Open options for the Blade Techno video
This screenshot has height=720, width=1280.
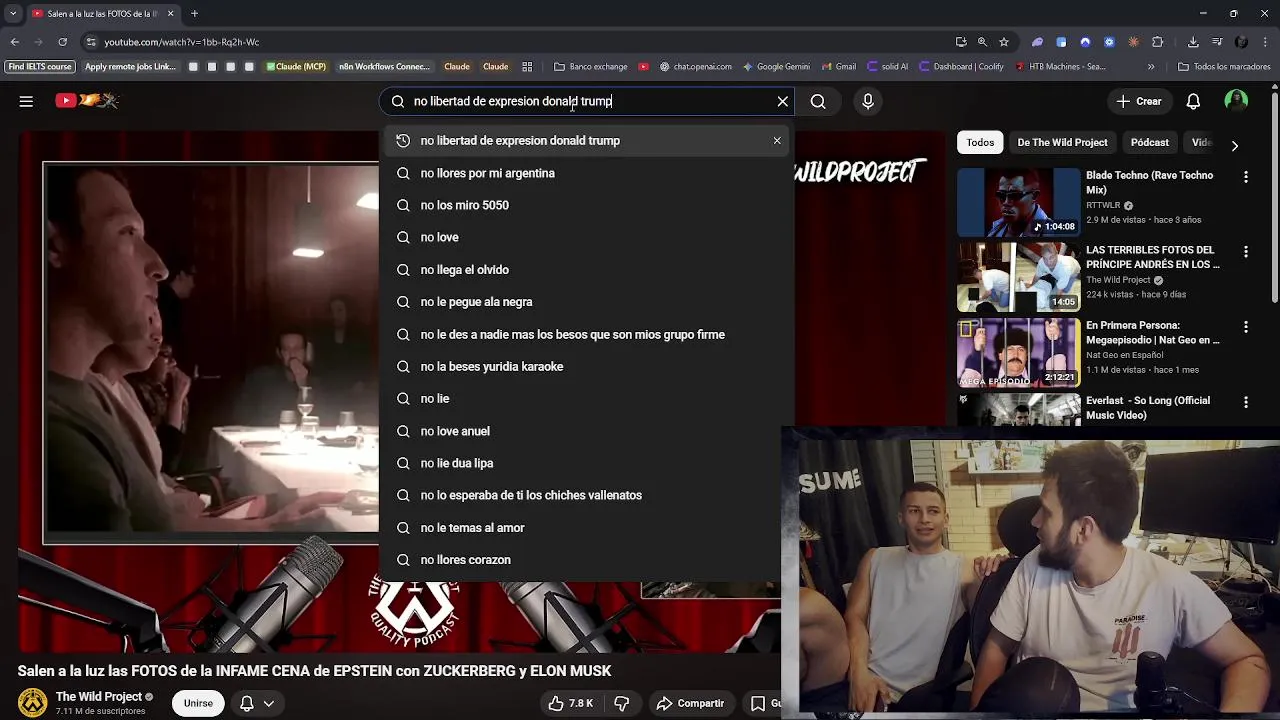pyautogui.click(x=1246, y=177)
